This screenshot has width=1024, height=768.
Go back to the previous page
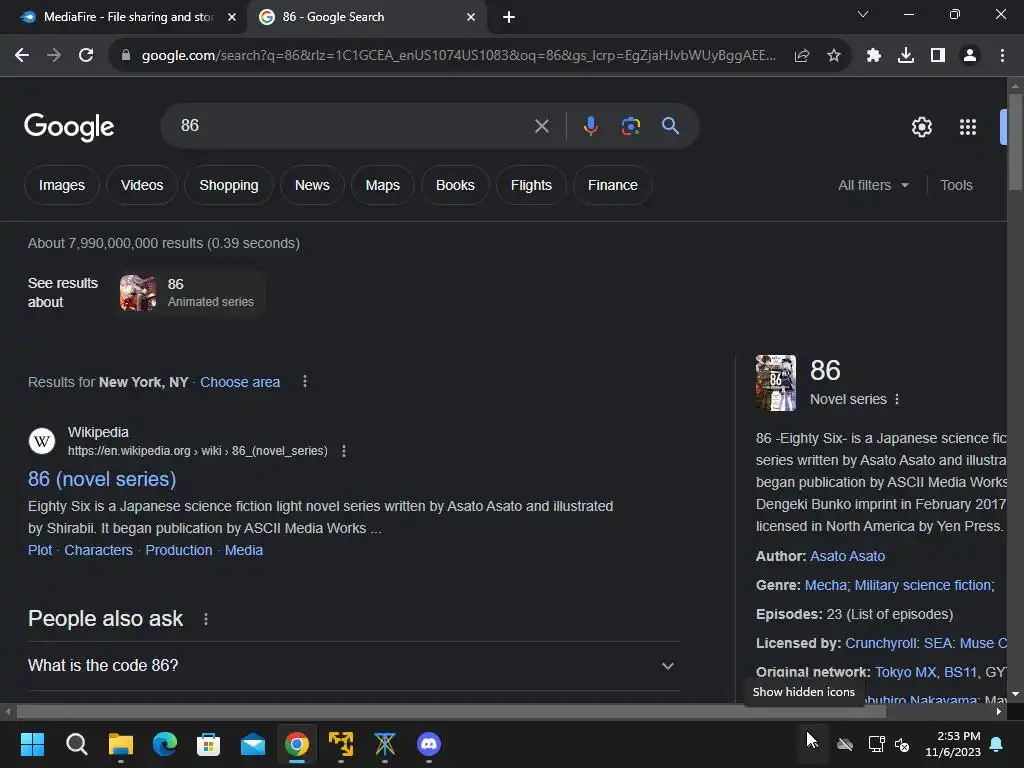(22, 56)
